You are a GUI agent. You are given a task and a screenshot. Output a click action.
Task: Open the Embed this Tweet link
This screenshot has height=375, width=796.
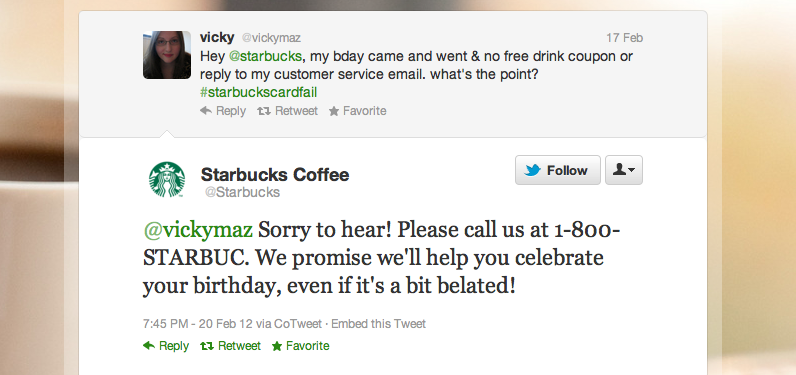tap(379, 324)
